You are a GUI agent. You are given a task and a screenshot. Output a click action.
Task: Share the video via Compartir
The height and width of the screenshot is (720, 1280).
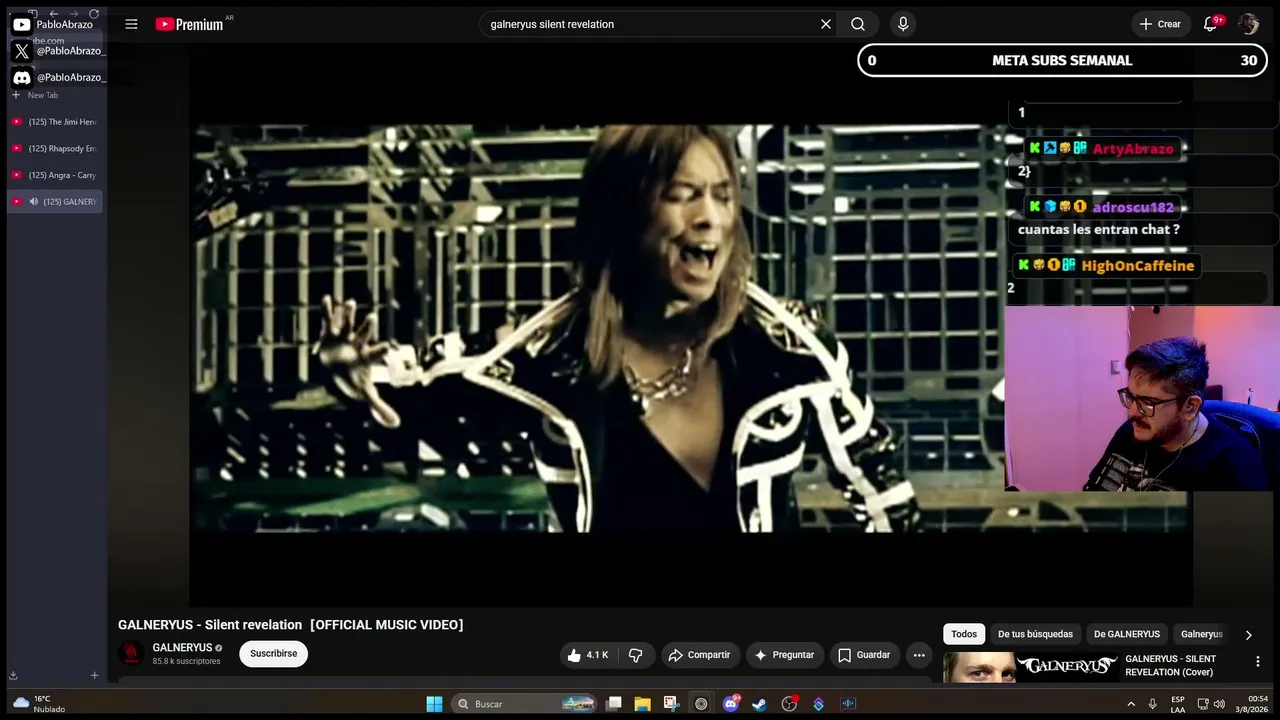[x=699, y=655]
